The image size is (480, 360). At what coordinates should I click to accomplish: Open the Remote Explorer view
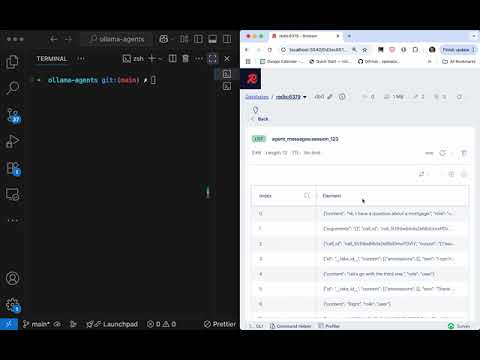13,194
